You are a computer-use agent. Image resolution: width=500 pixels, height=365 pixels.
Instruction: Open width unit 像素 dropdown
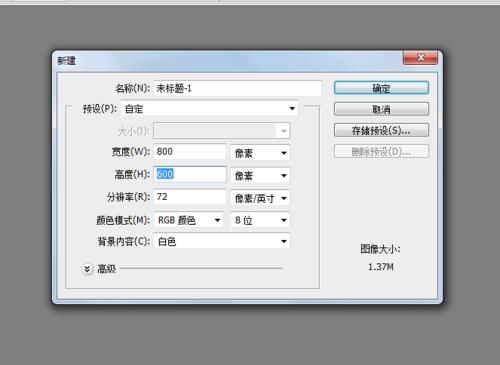pyautogui.click(x=260, y=153)
